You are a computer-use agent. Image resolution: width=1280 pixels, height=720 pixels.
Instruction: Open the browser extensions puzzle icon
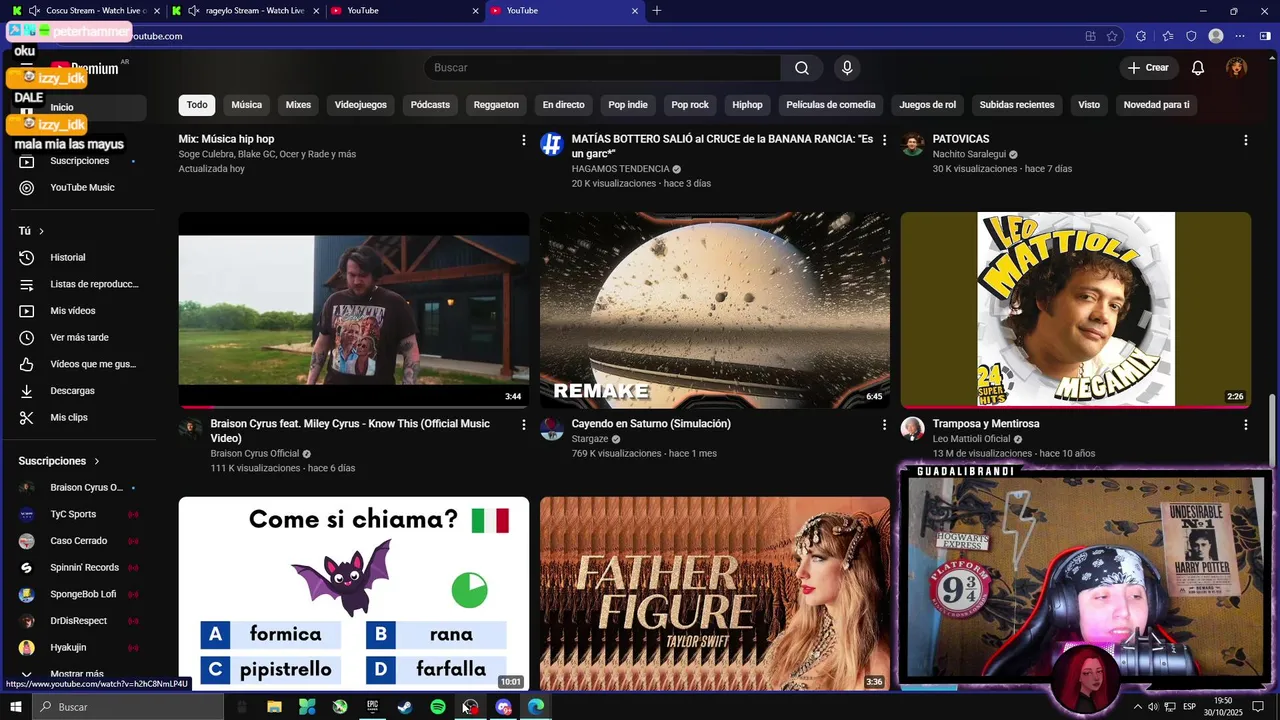point(1141,36)
